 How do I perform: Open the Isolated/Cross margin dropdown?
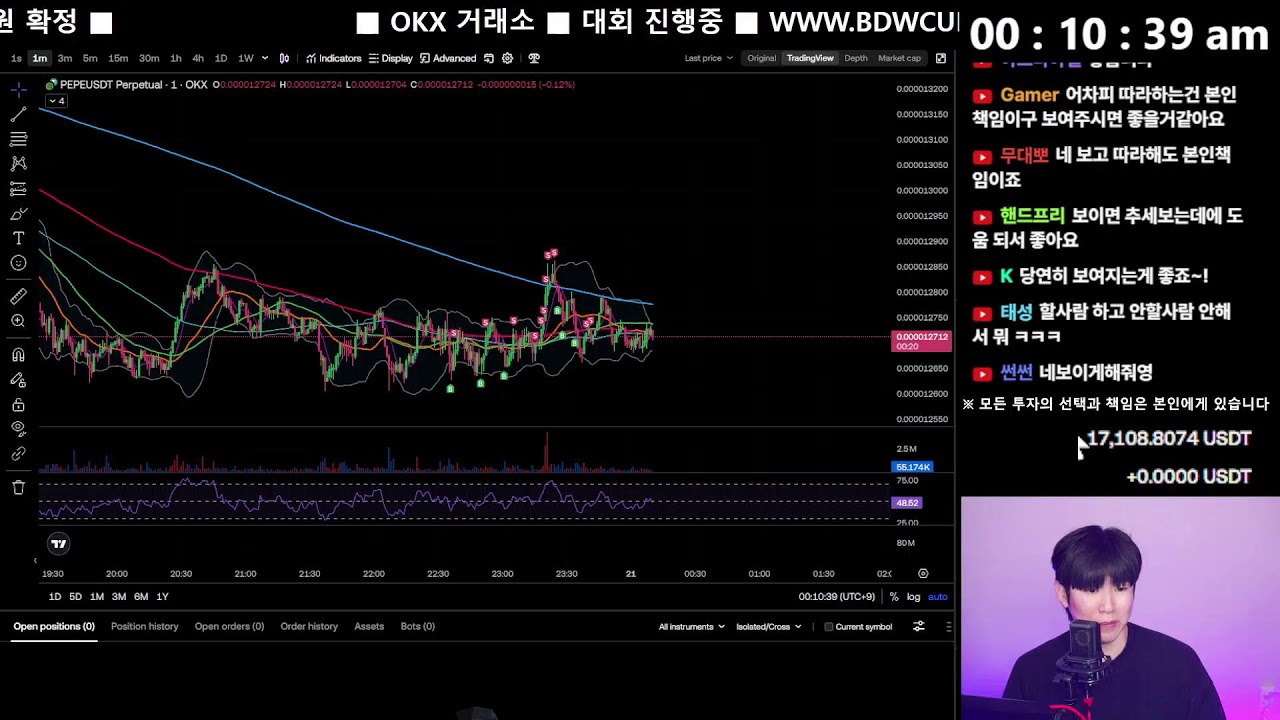pyautogui.click(x=768, y=627)
